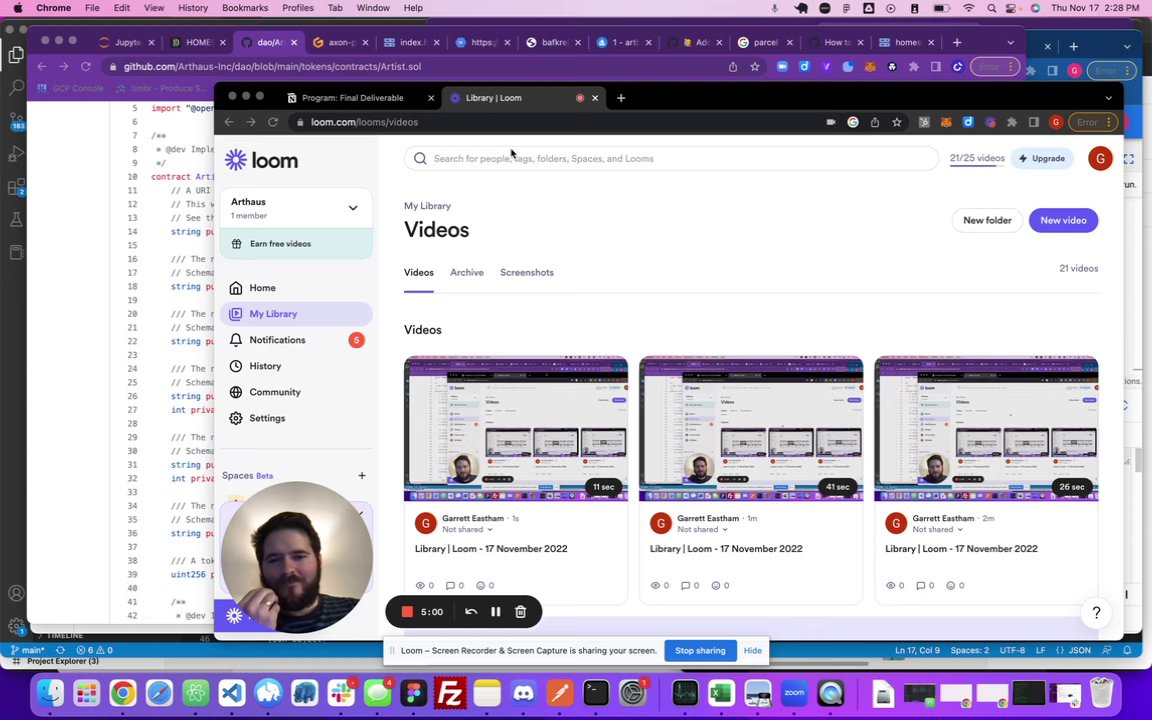
Task: Open Finder from the Dock
Action: coord(51,693)
